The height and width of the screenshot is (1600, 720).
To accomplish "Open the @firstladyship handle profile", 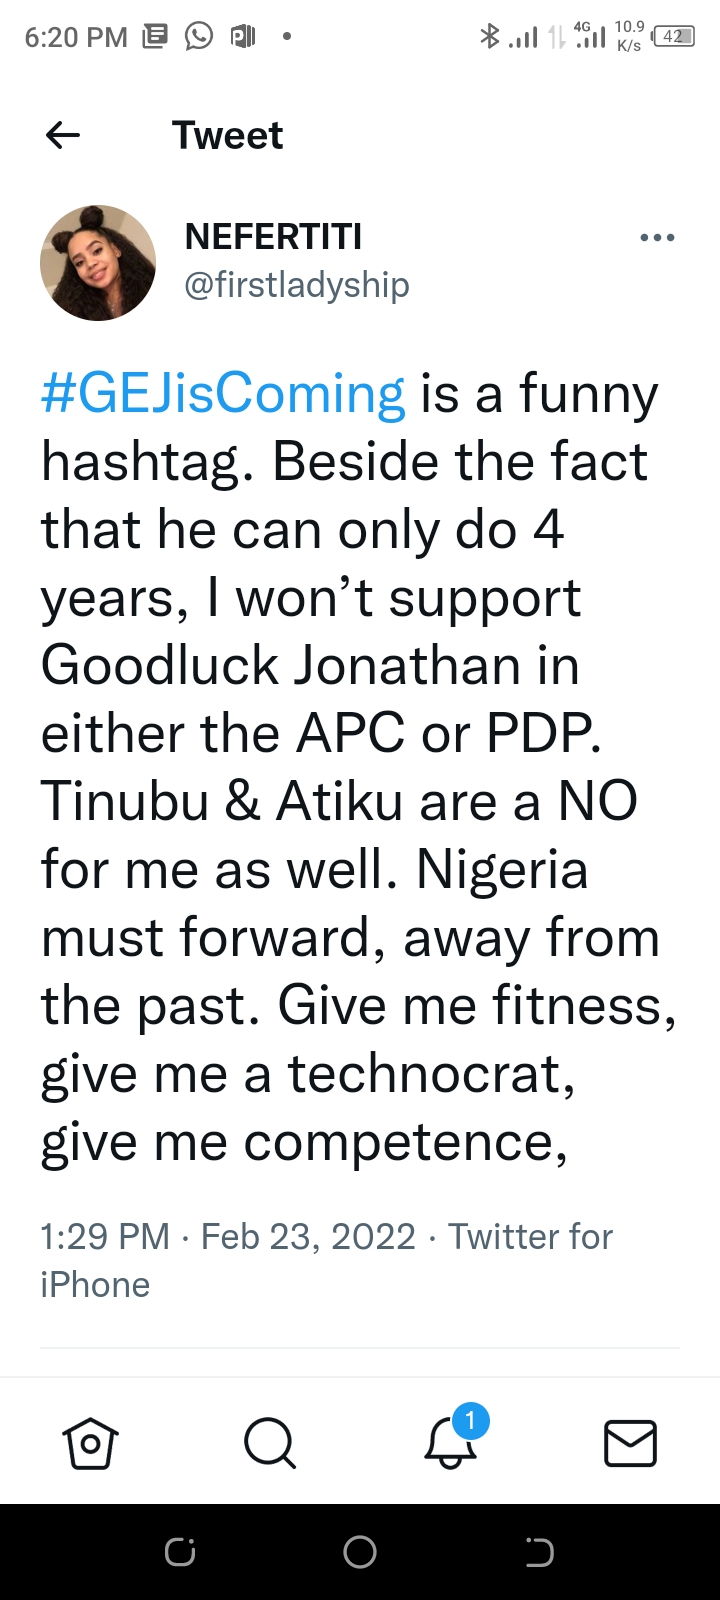I will (297, 285).
